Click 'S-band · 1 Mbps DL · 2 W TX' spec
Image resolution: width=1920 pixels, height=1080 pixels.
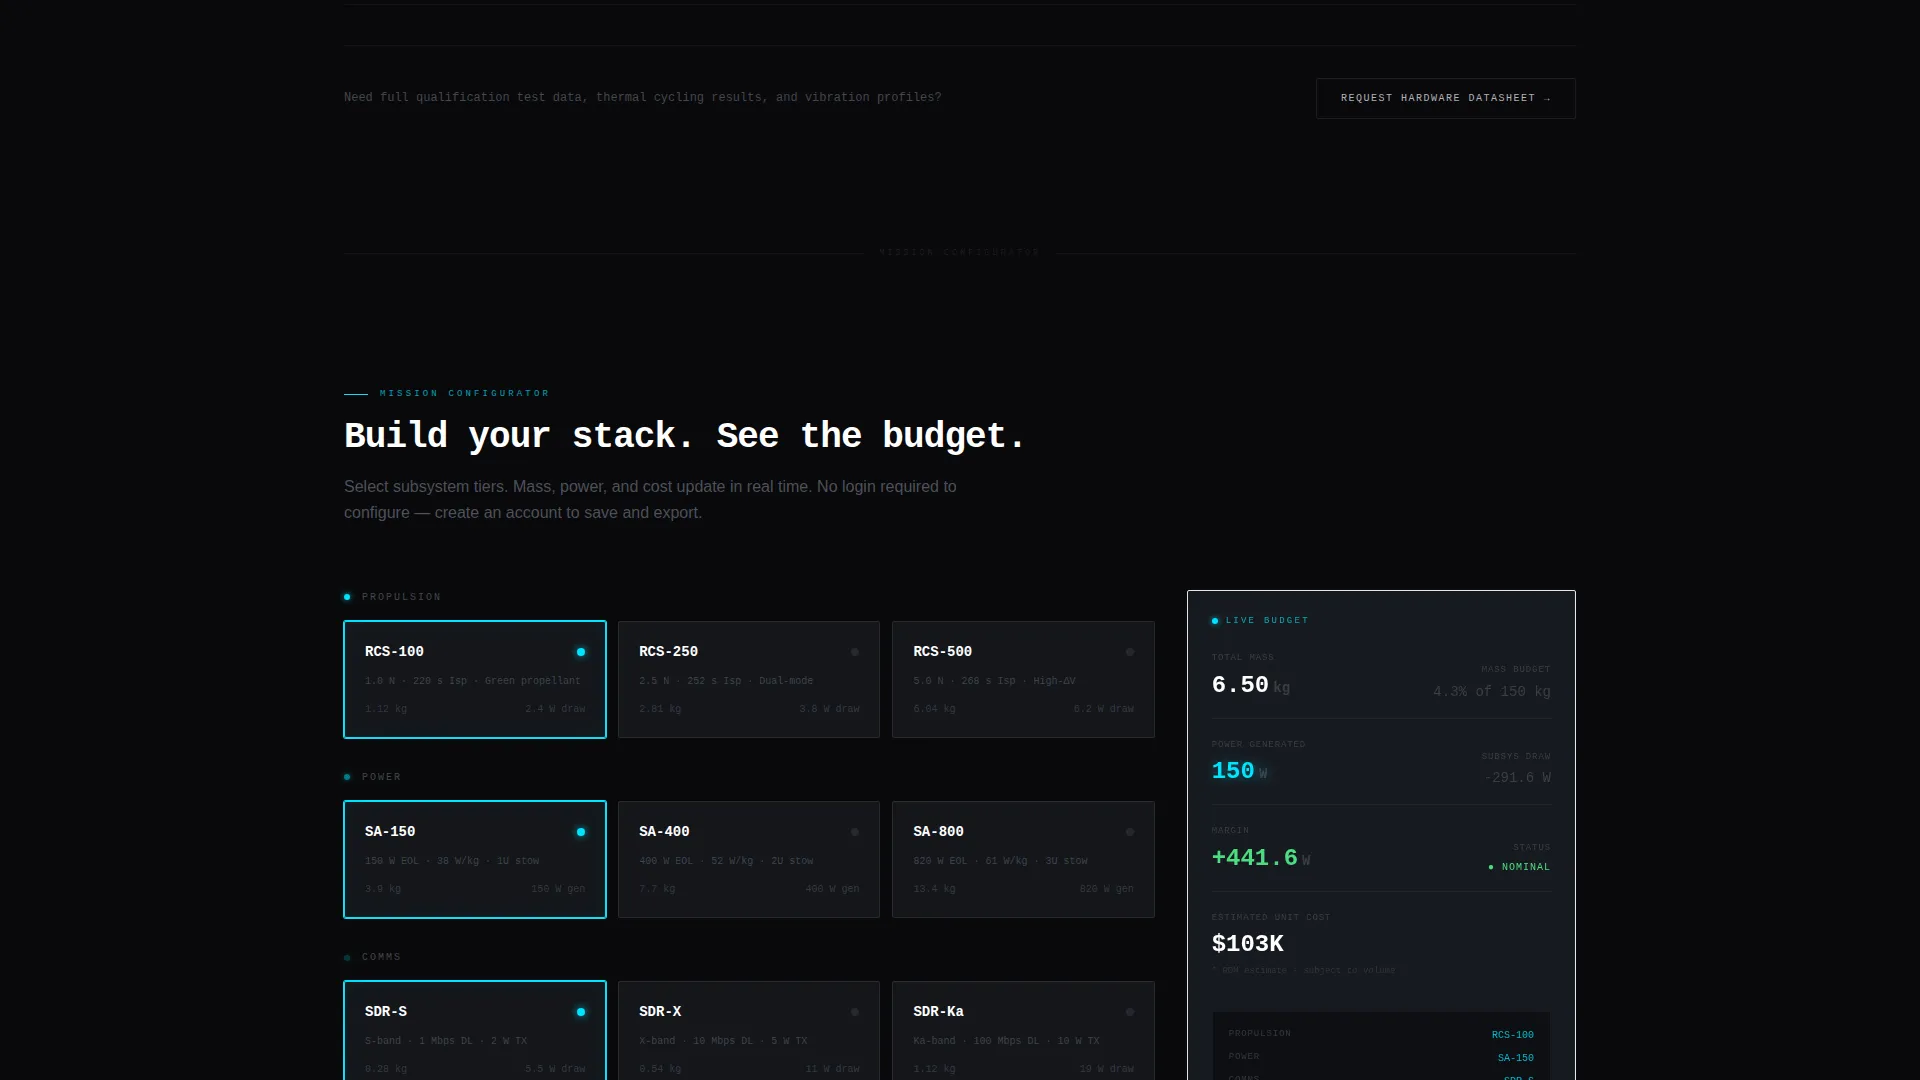[446, 1041]
